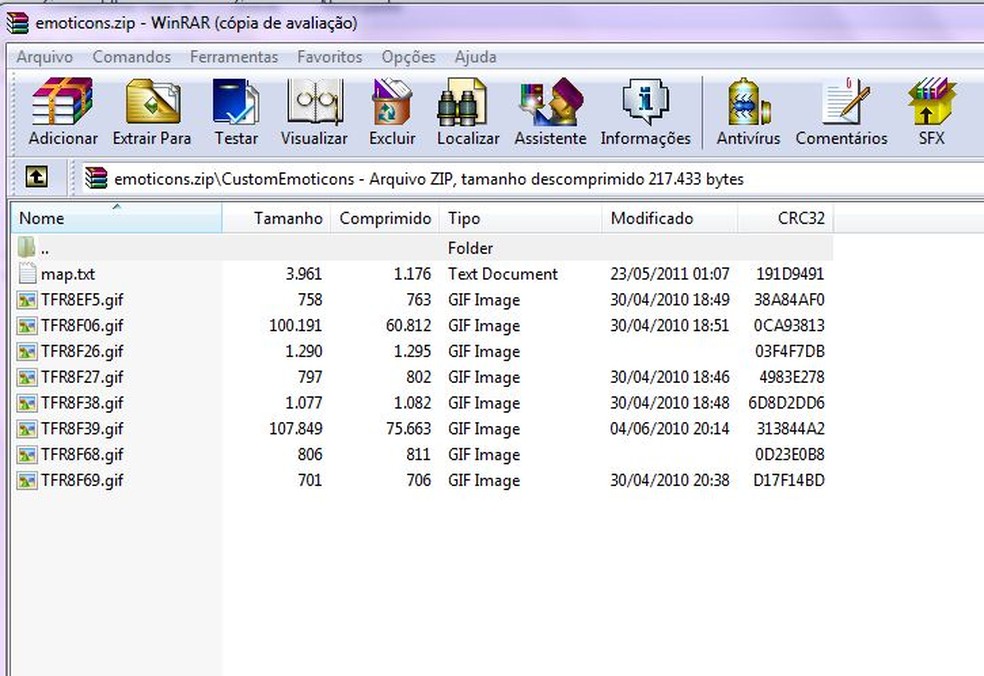Click the Localizar binoculars icon
The image size is (984, 676).
pyautogui.click(x=463, y=102)
